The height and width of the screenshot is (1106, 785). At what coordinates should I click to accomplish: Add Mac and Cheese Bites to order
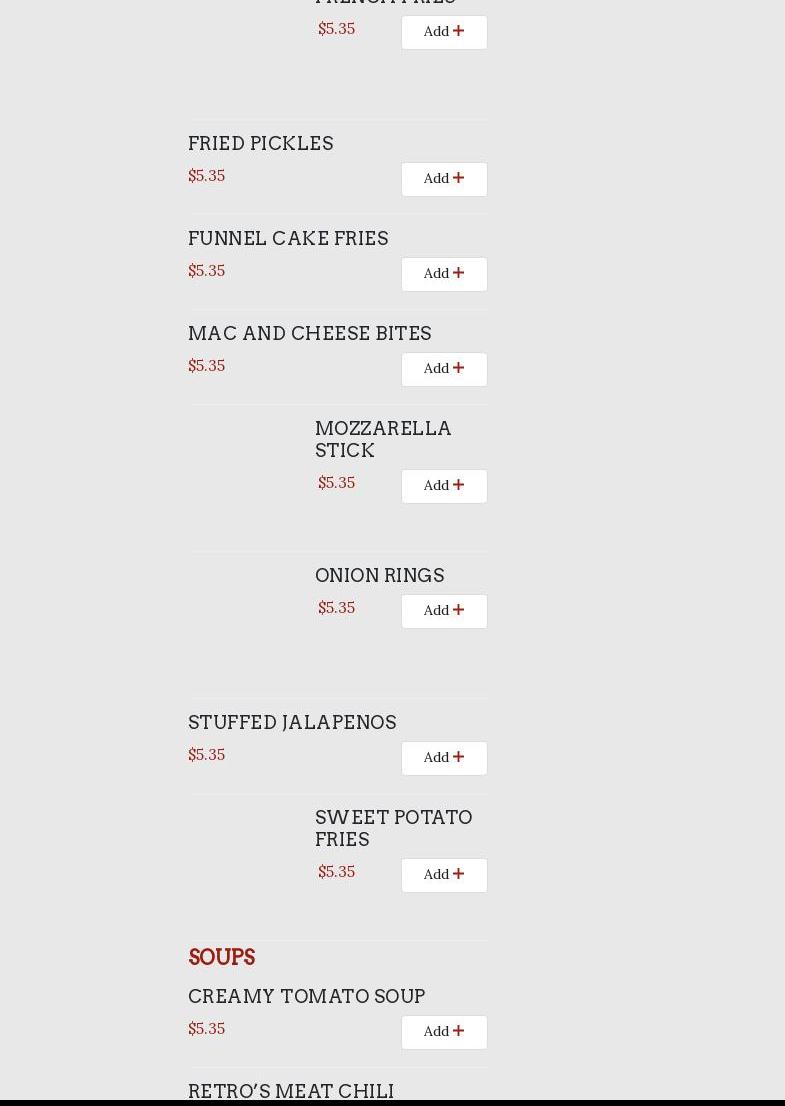tap(444, 369)
